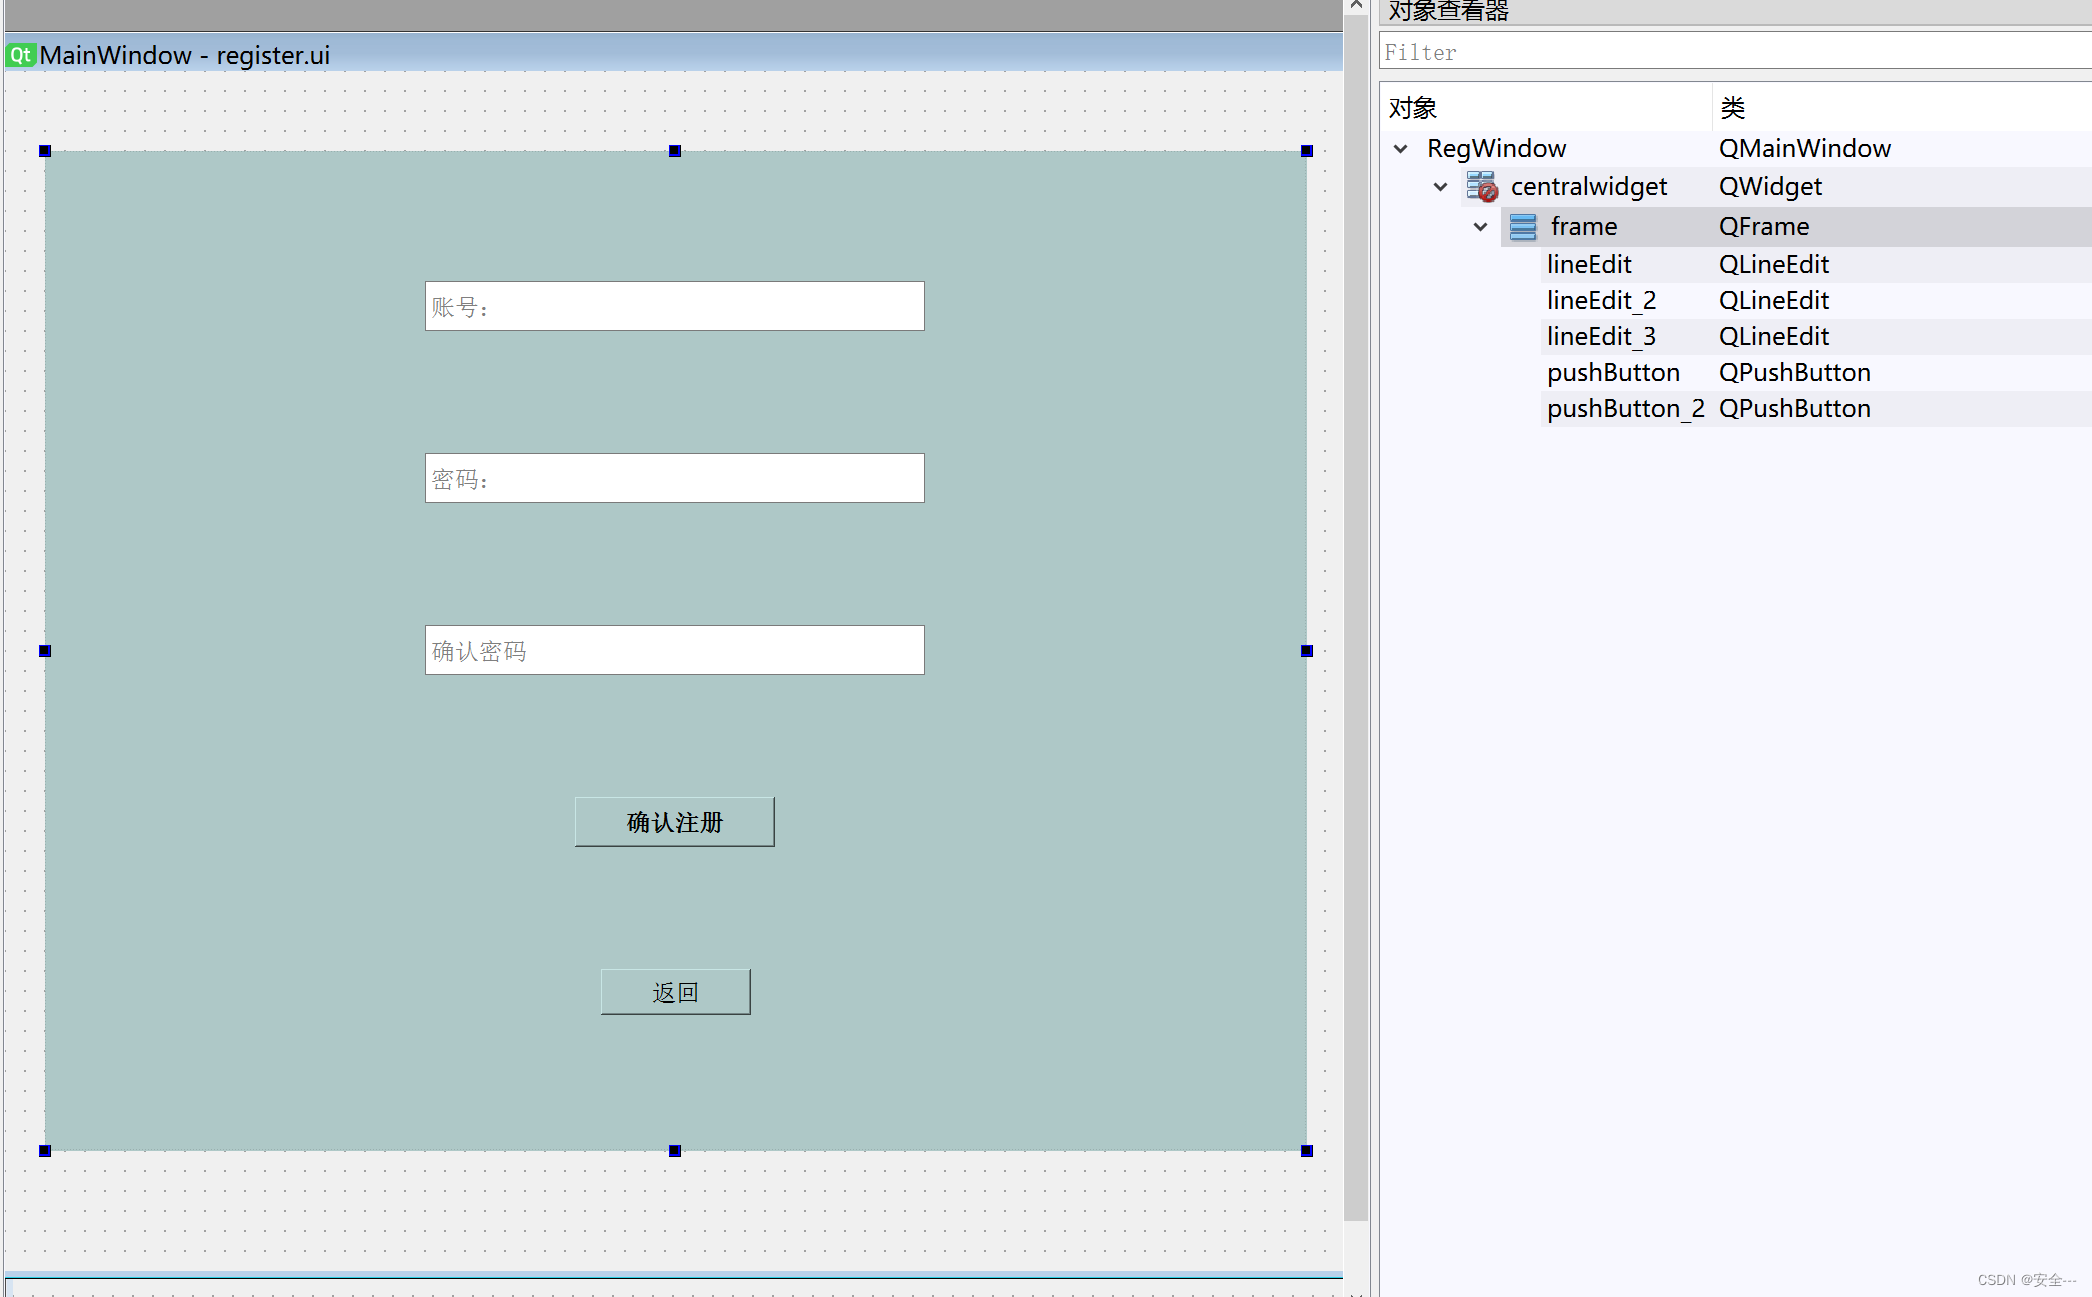Click the QWidget class cell

1770,187
